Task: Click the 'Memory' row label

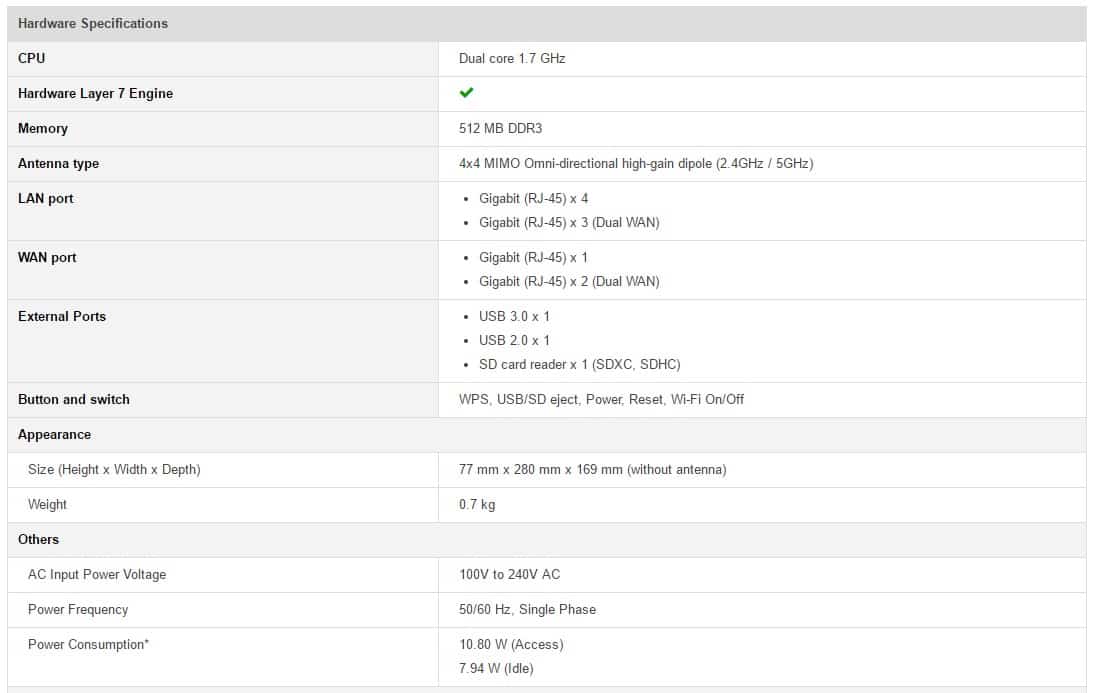Action: tap(43, 128)
